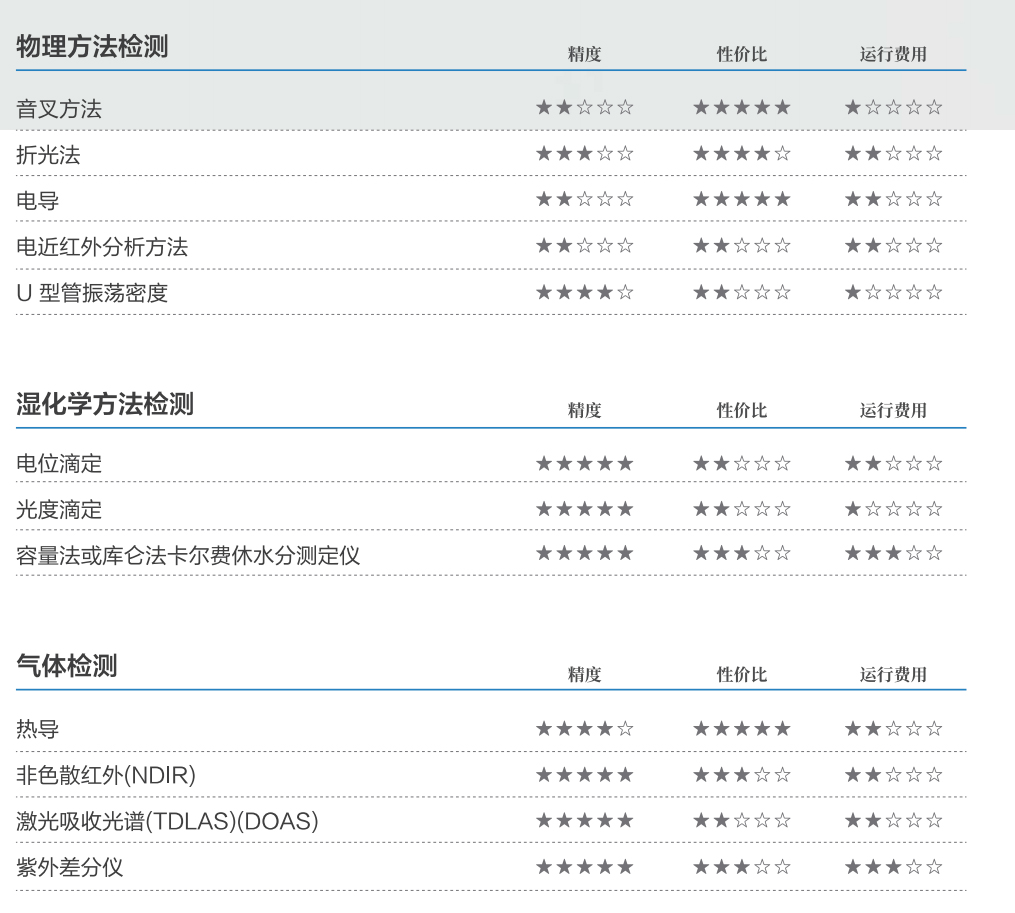Select the 性价比 stars for 紫外差分仪
The image size is (1015, 913).
741,867
